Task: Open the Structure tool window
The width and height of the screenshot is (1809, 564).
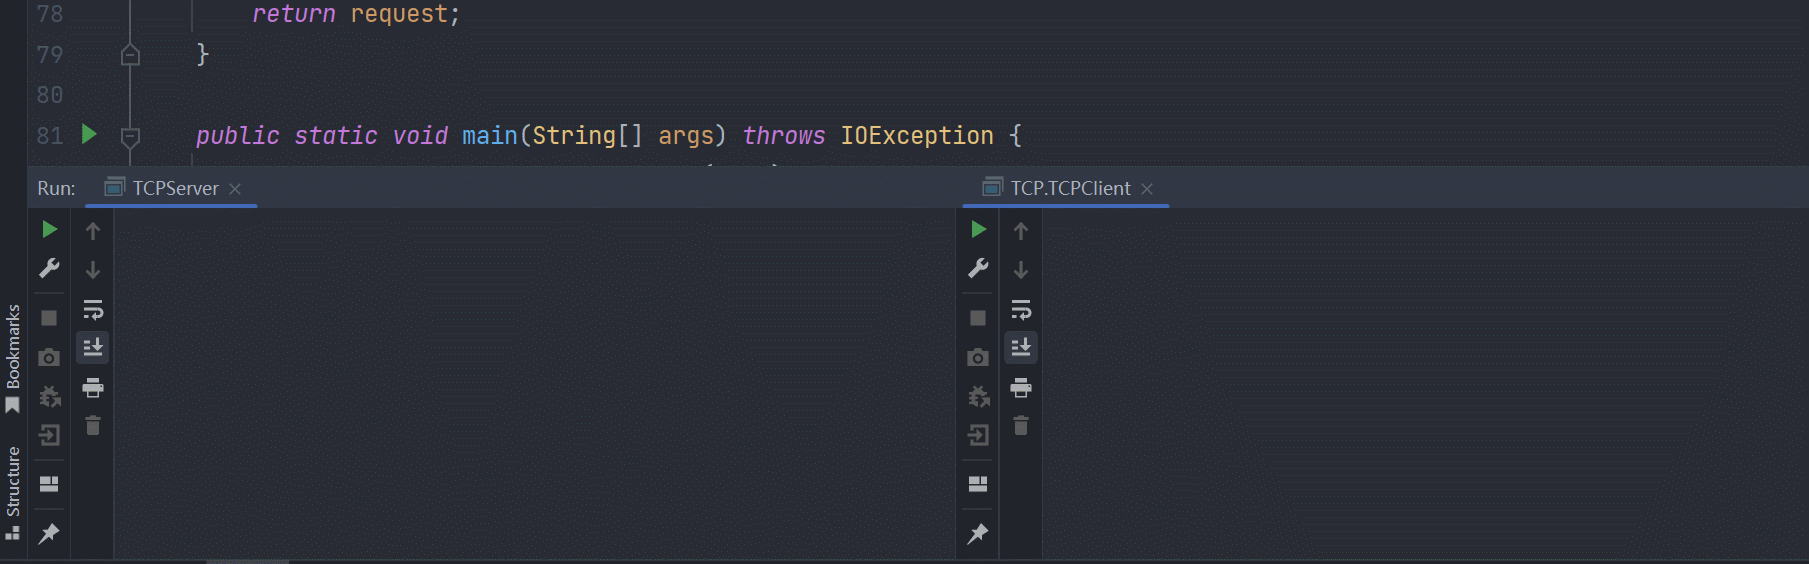Action: 13,492
